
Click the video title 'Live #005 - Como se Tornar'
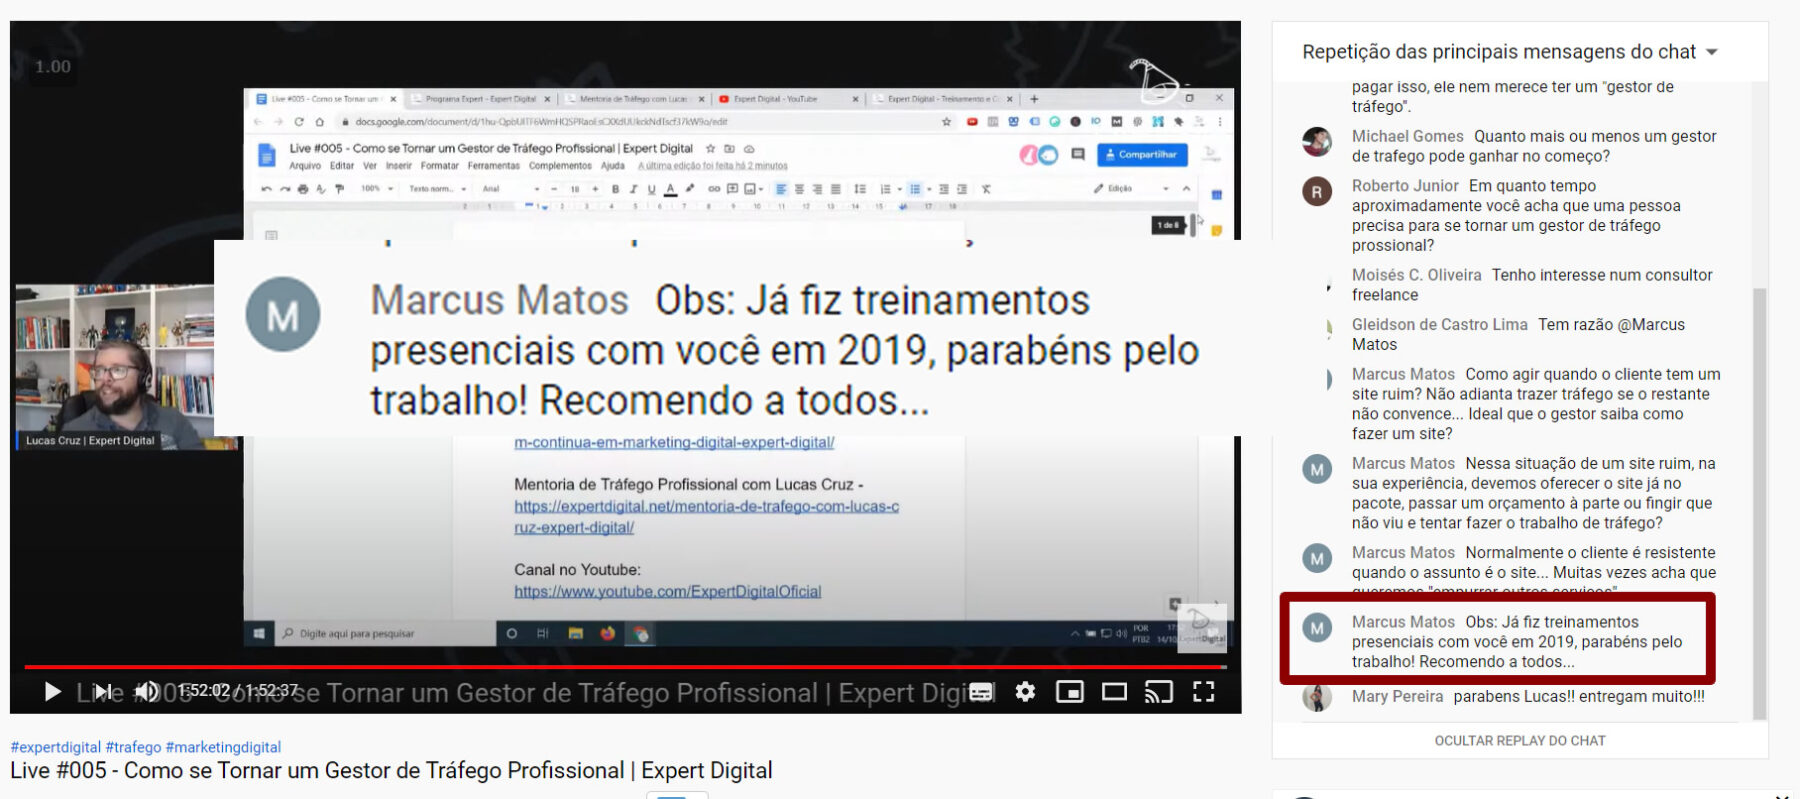point(391,771)
